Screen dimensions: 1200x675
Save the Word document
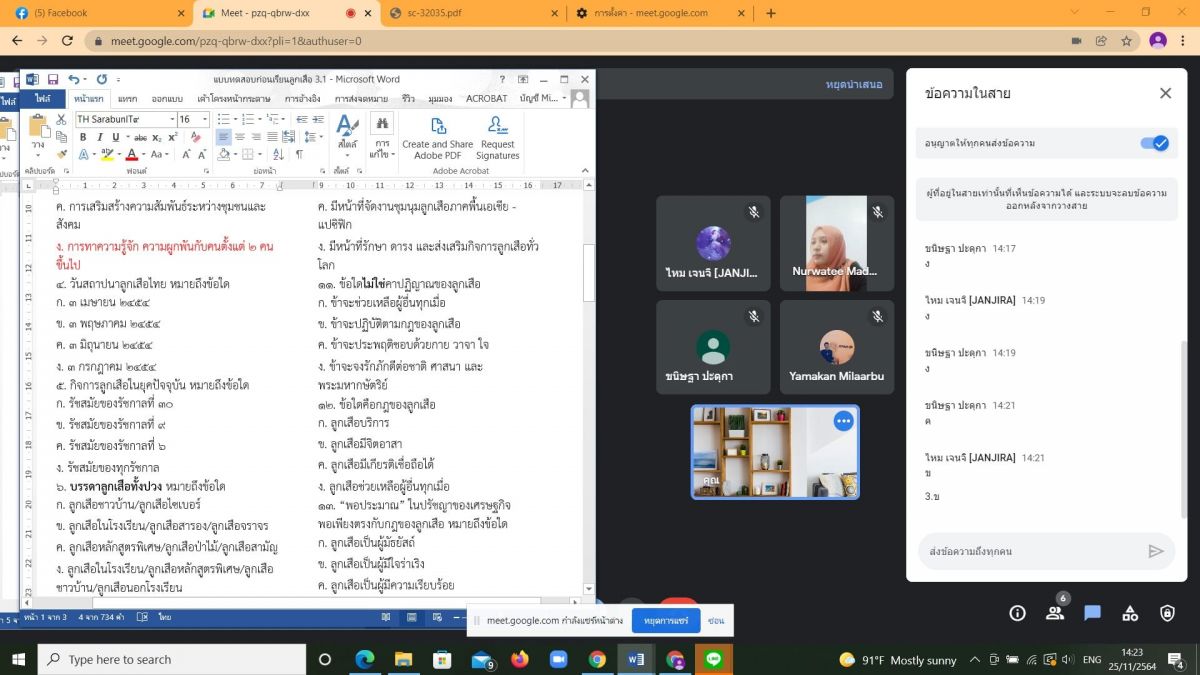pos(52,79)
